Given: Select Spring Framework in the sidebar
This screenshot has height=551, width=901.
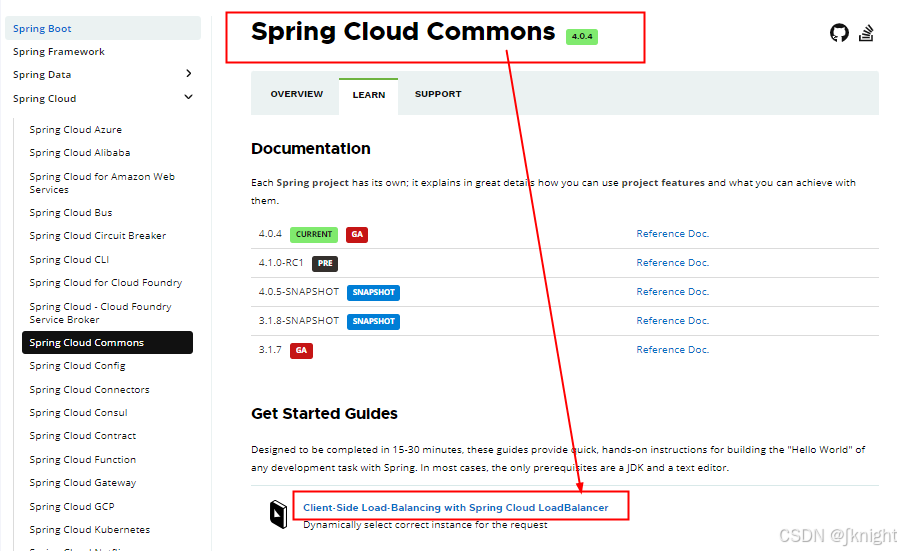Looking at the screenshot, I should [59, 52].
